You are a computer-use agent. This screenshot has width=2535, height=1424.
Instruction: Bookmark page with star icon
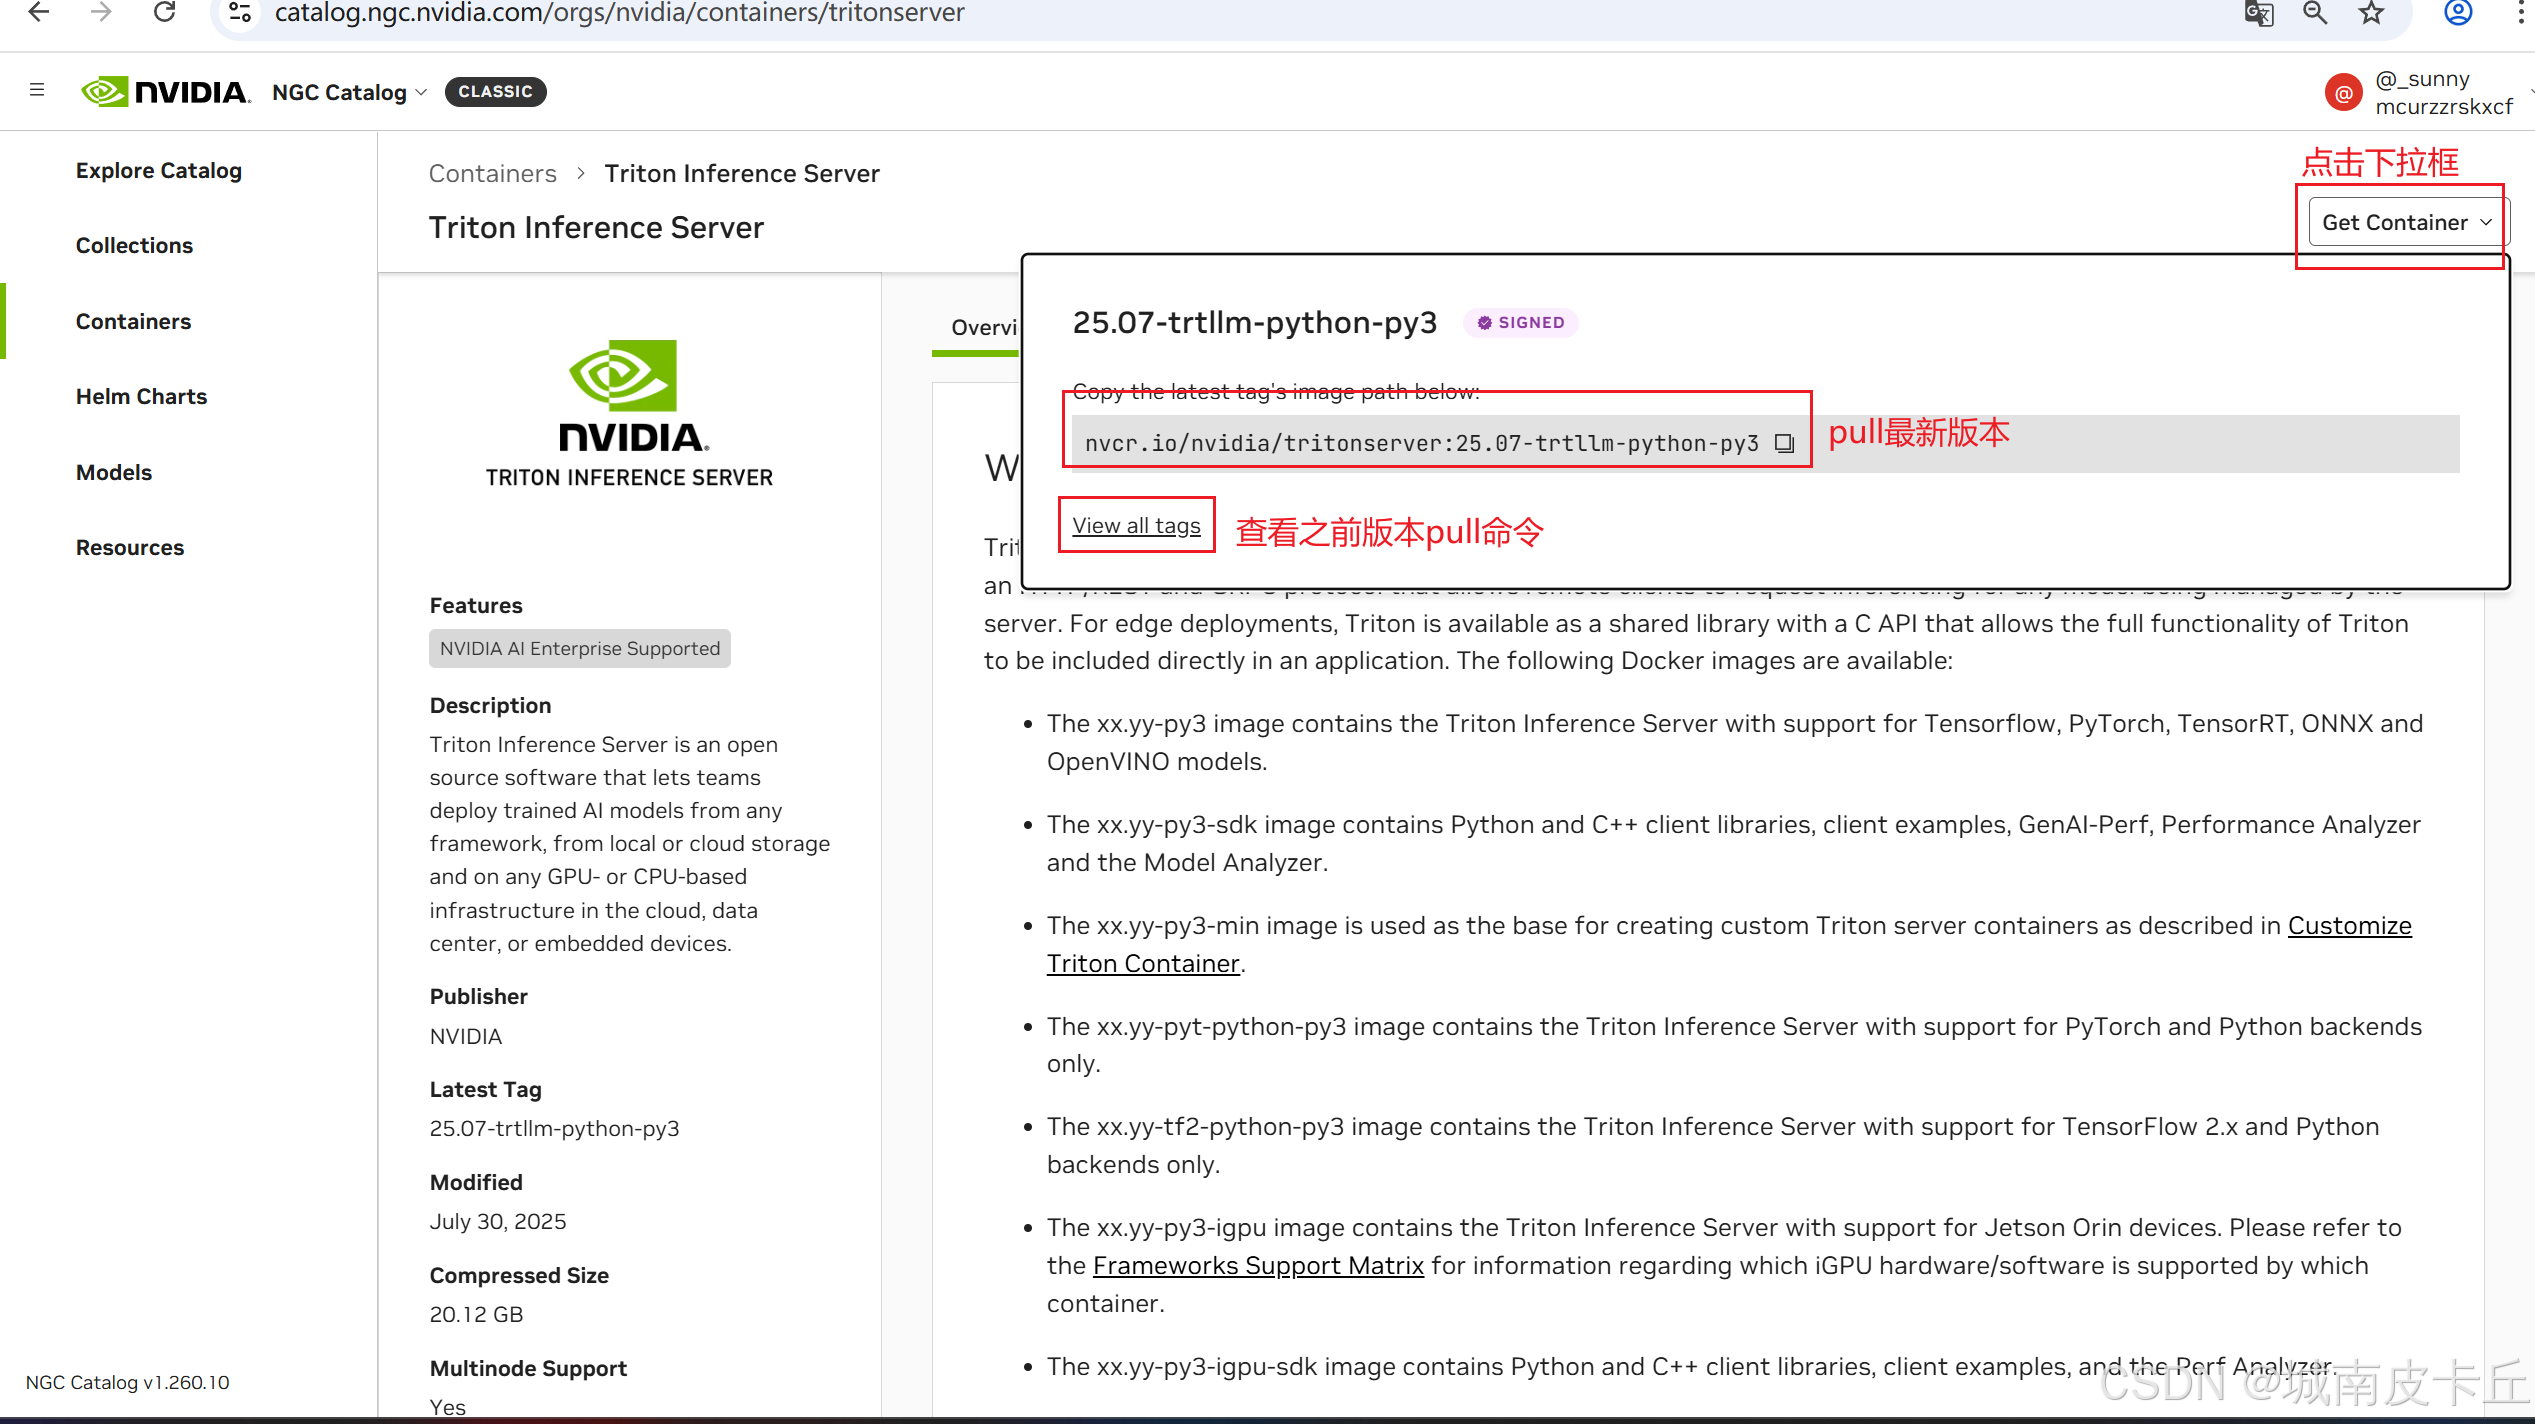click(x=2371, y=13)
